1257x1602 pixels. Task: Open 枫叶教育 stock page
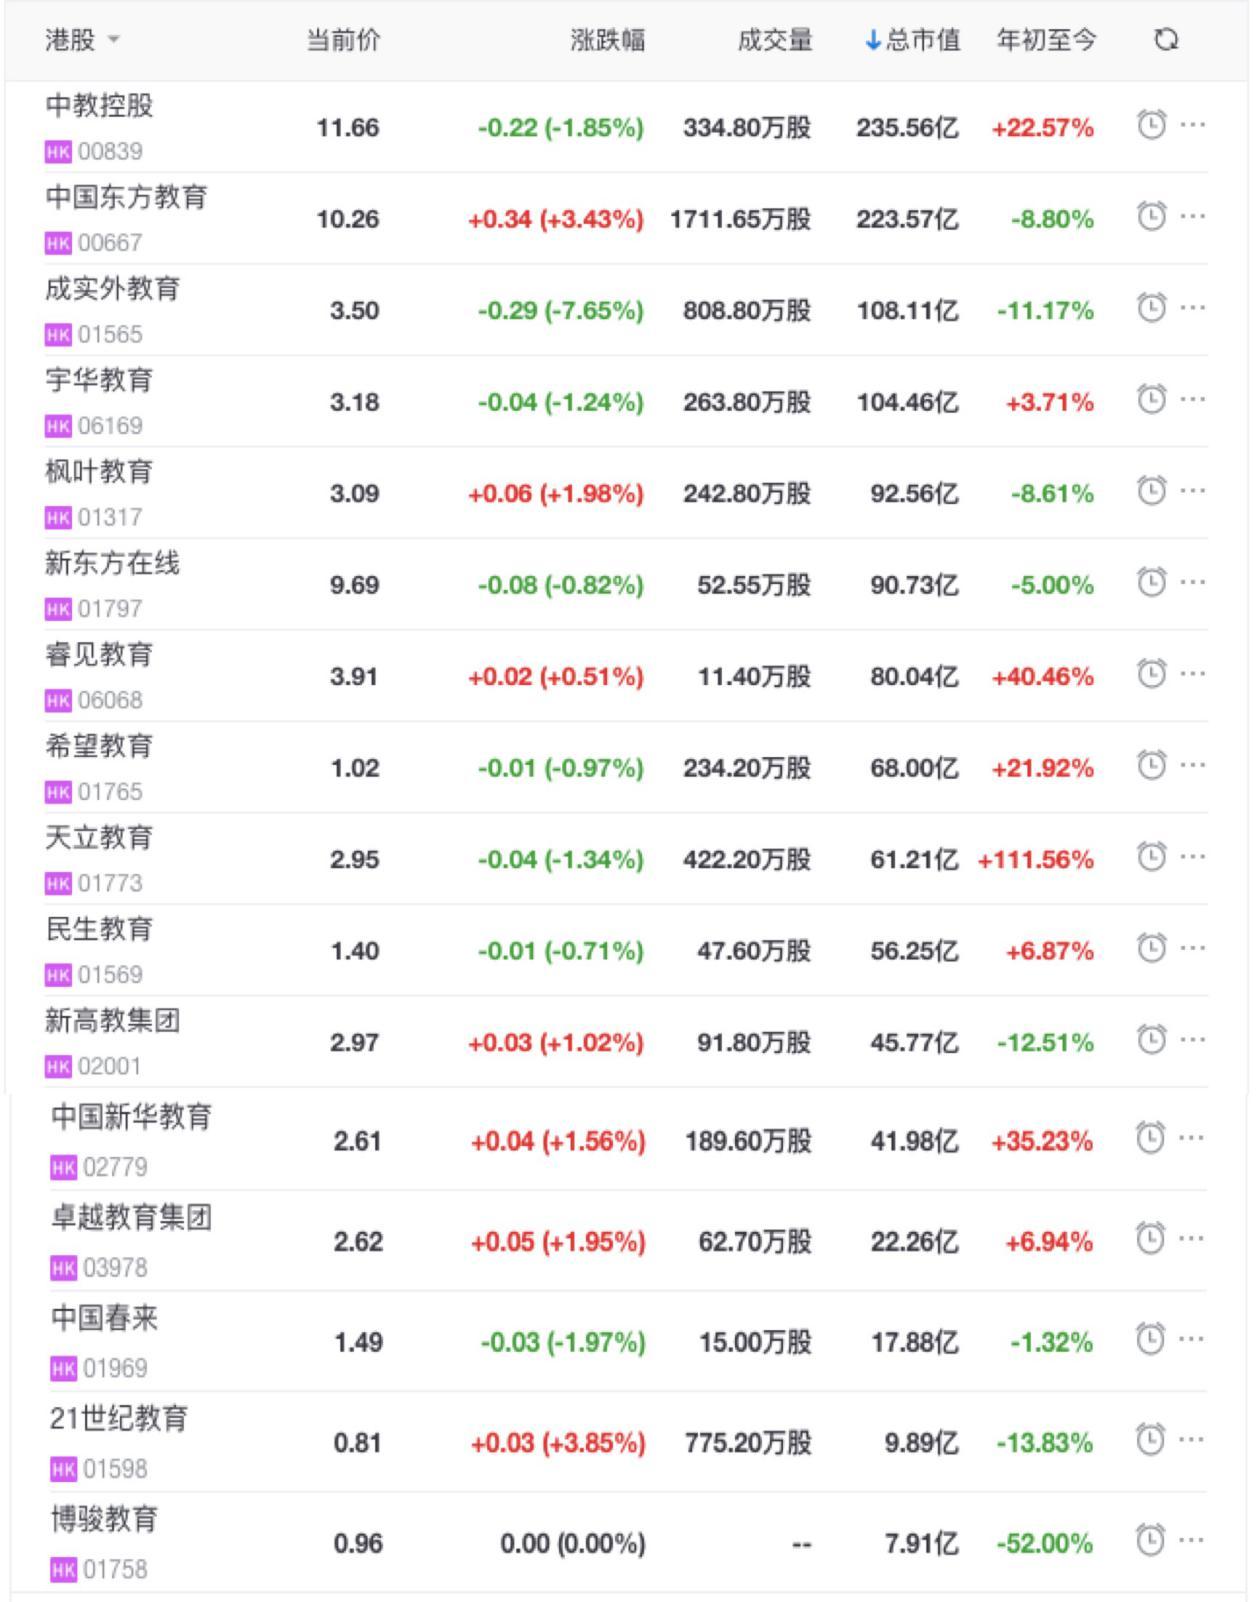click(x=99, y=472)
